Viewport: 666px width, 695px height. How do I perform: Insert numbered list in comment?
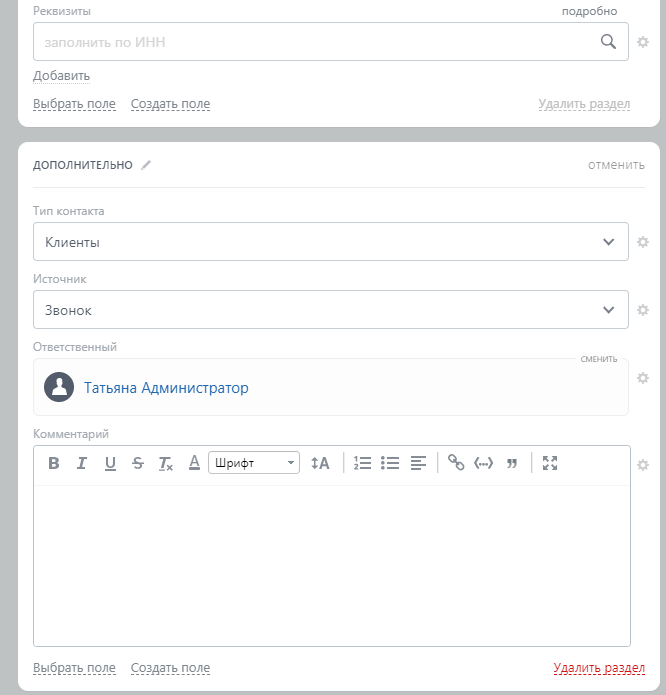[x=363, y=463]
